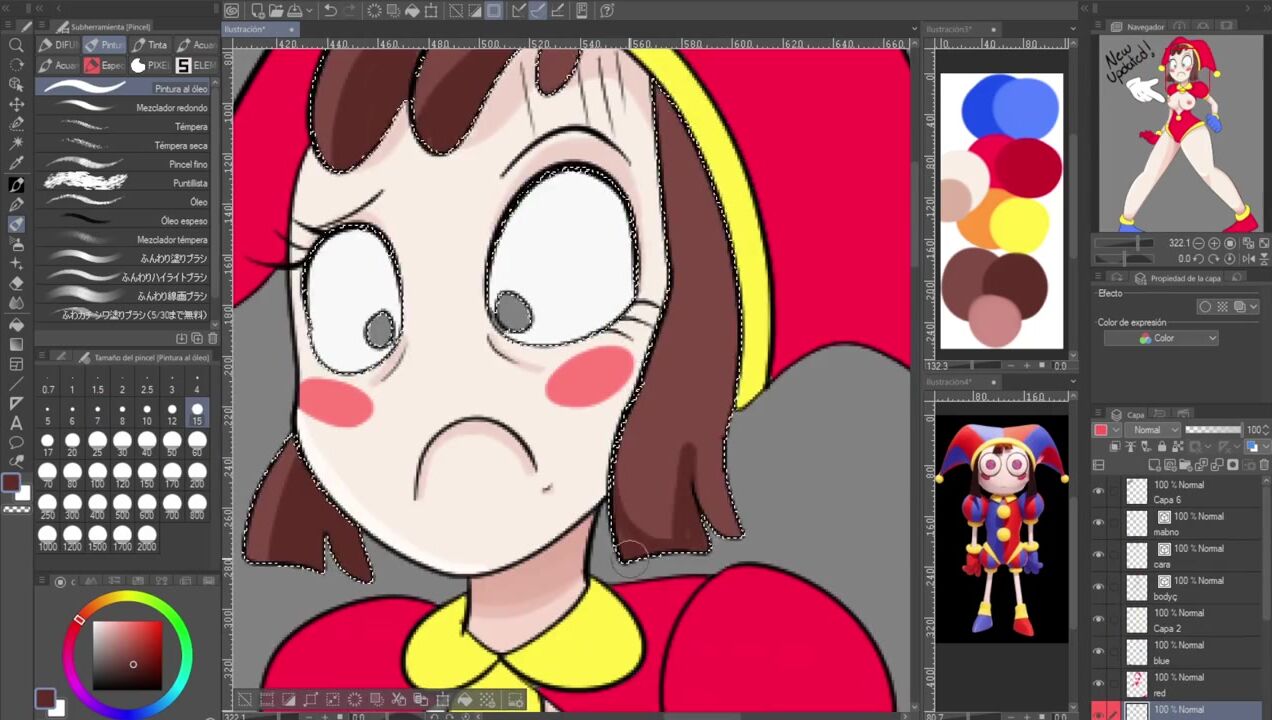The height and width of the screenshot is (720, 1272).
Task: Pick the Eraser tool
Action: [x=16, y=284]
